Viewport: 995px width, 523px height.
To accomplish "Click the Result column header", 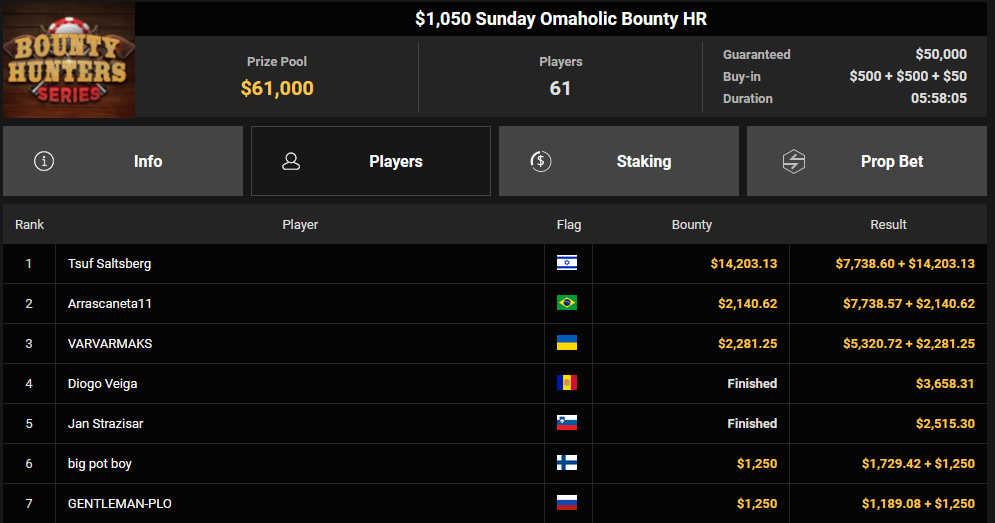I will point(888,225).
